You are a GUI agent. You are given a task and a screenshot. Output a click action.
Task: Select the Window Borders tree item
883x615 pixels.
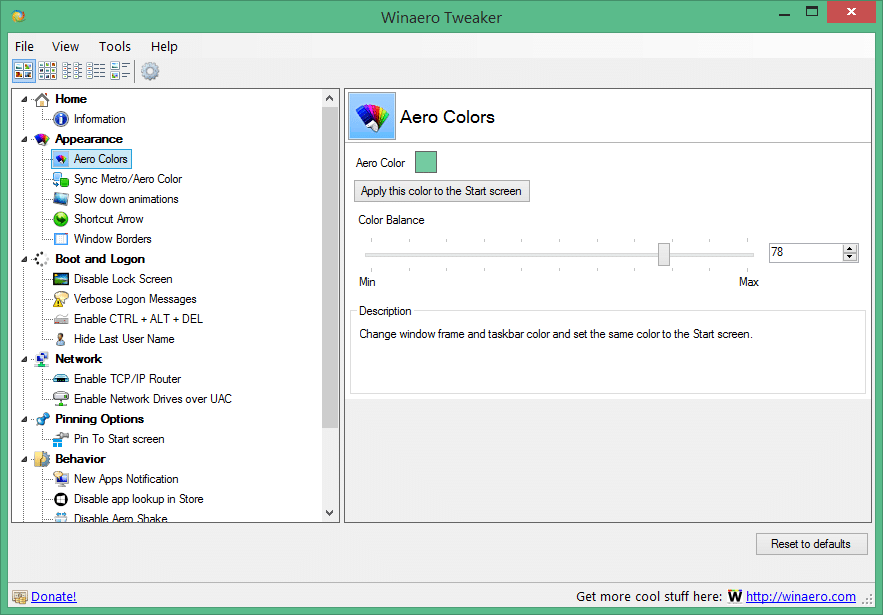coord(113,239)
